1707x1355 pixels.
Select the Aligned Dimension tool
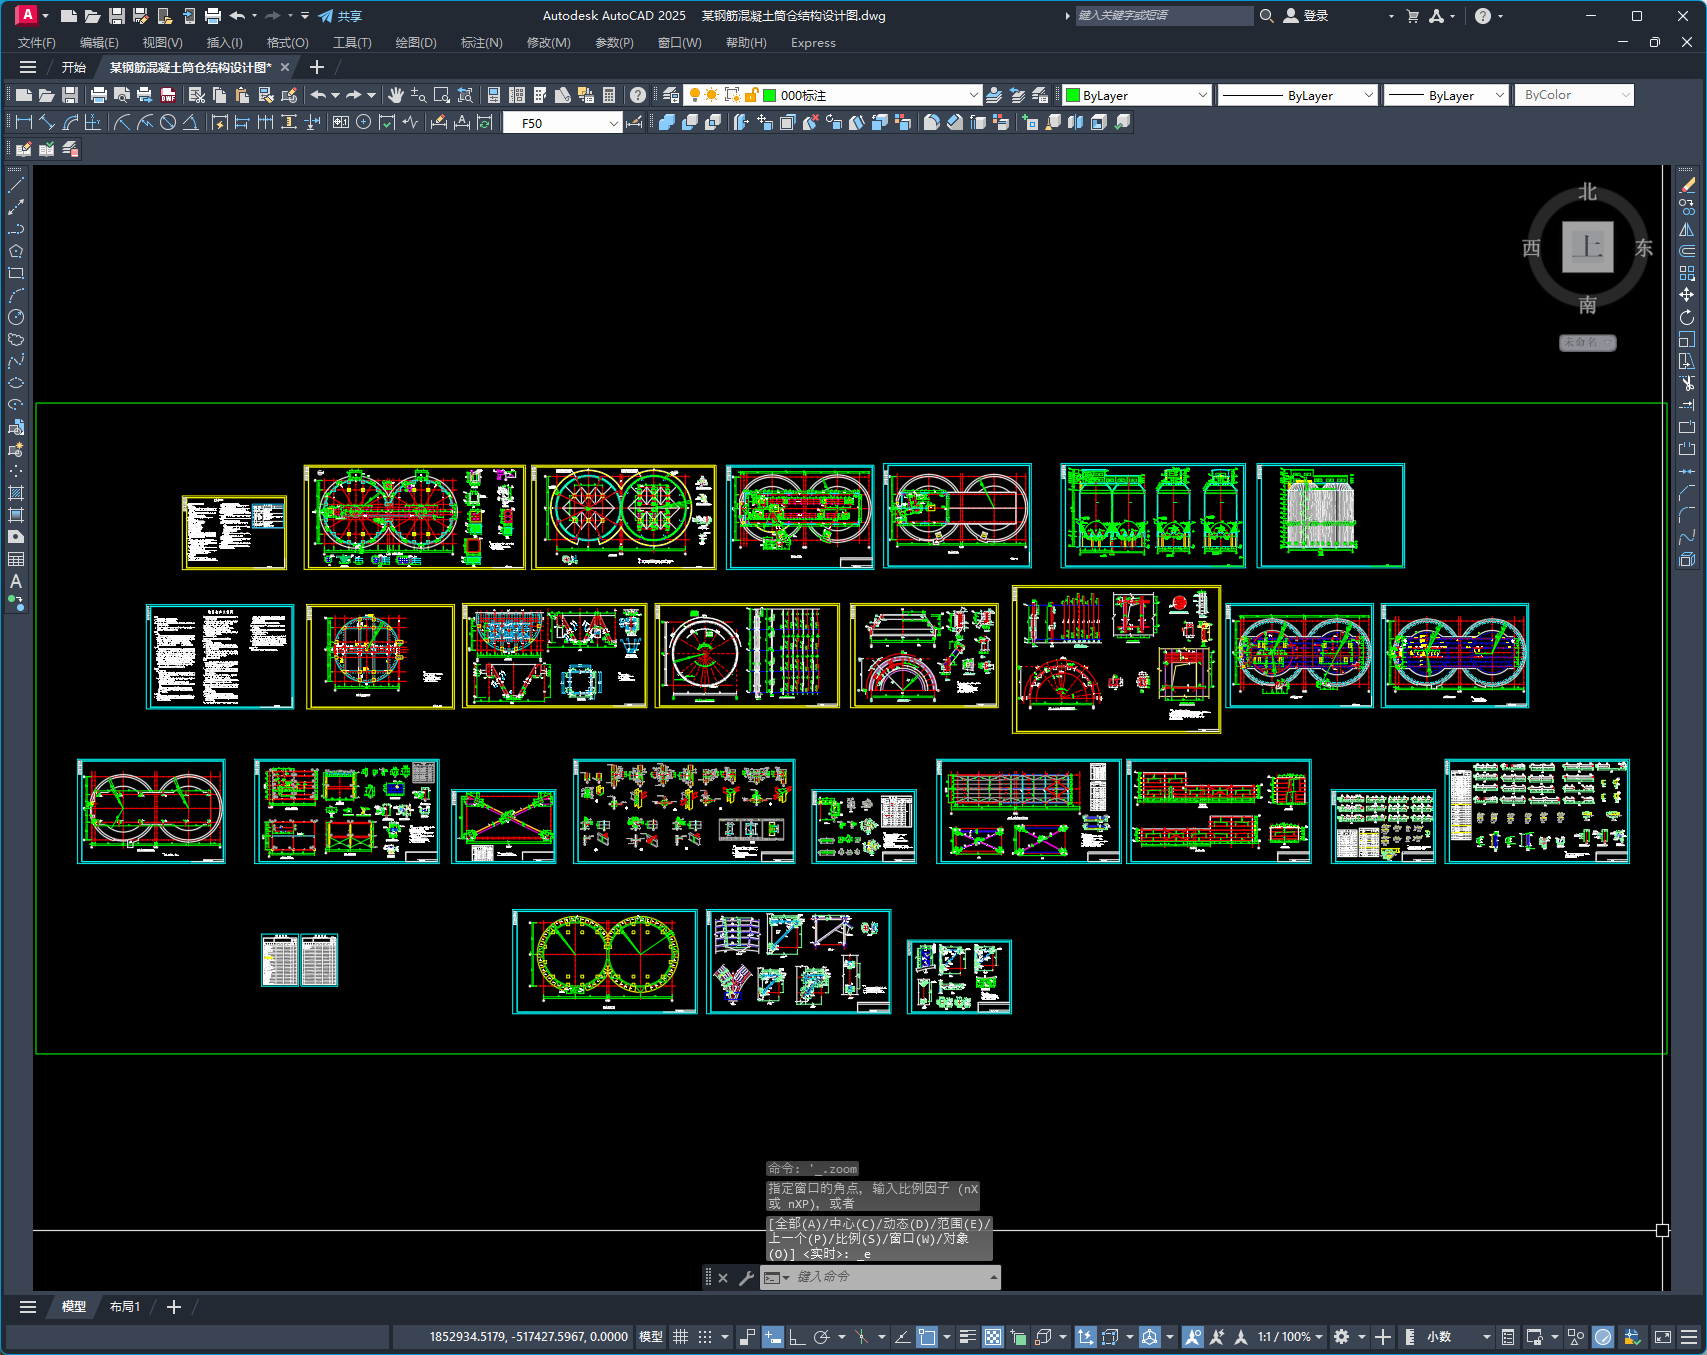point(47,122)
